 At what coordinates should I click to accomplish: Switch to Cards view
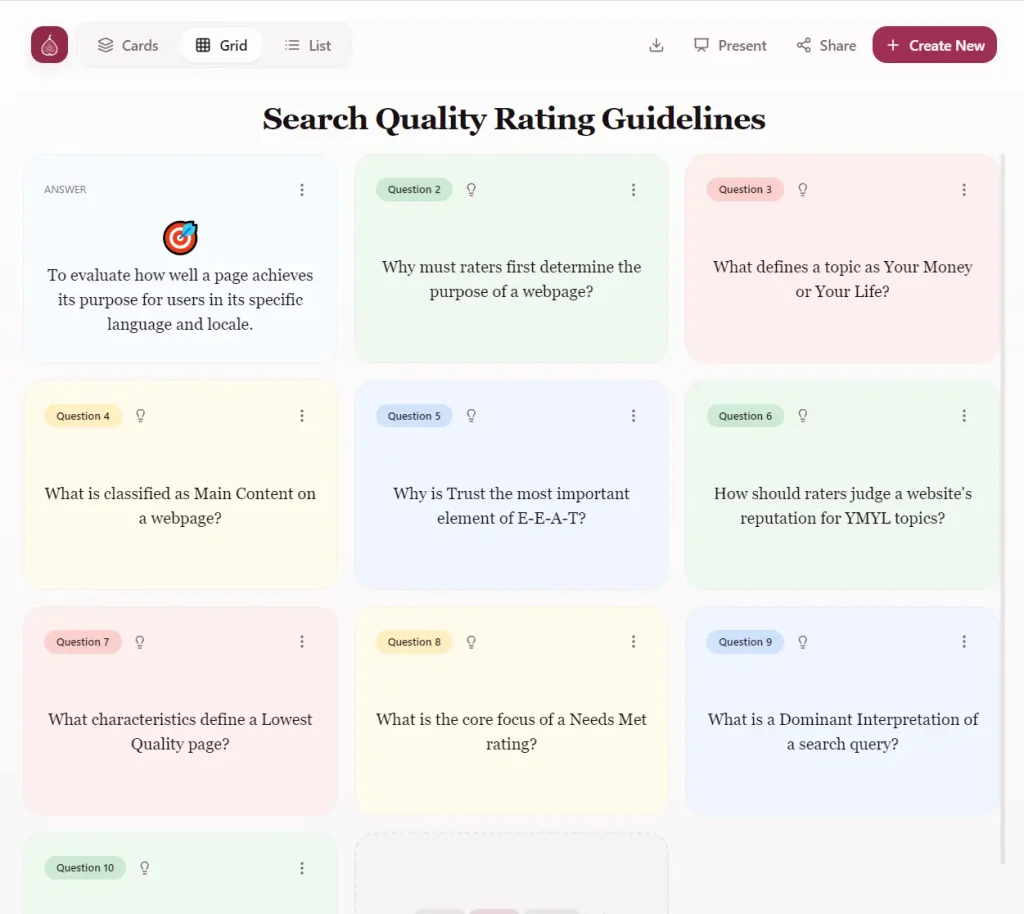tap(128, 45)
